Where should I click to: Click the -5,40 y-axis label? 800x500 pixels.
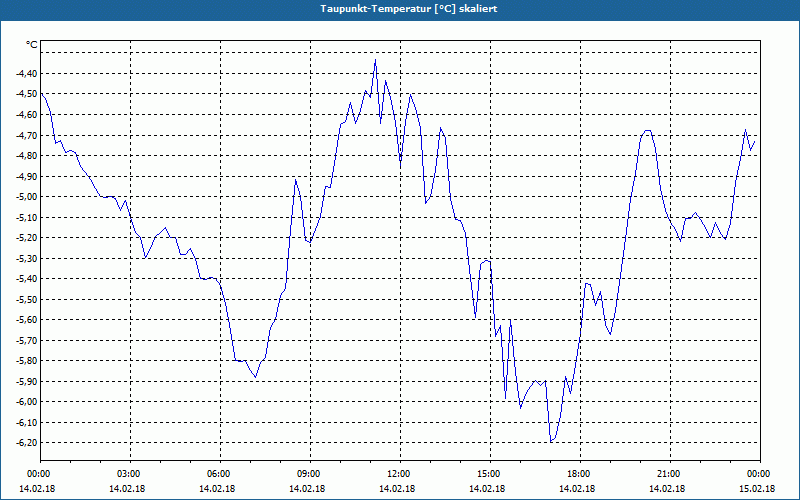click(27, 279)
